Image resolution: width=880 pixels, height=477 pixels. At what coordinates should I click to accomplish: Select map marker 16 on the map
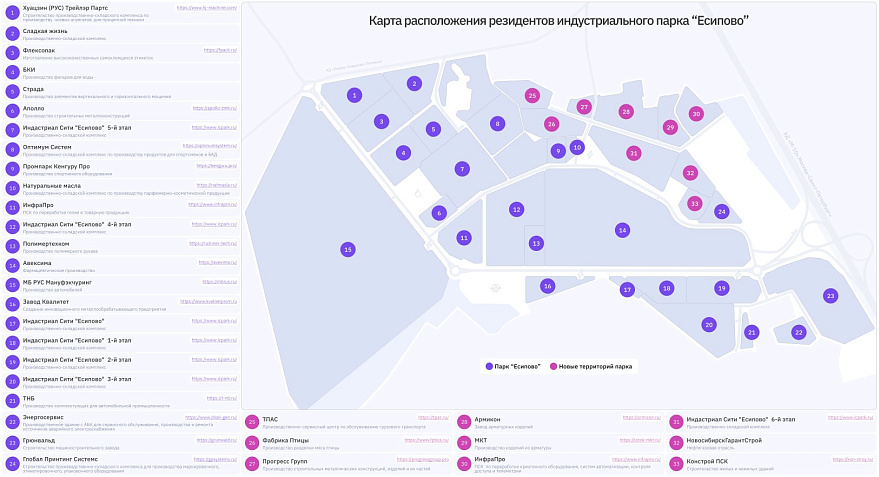(x=547, y=286)
